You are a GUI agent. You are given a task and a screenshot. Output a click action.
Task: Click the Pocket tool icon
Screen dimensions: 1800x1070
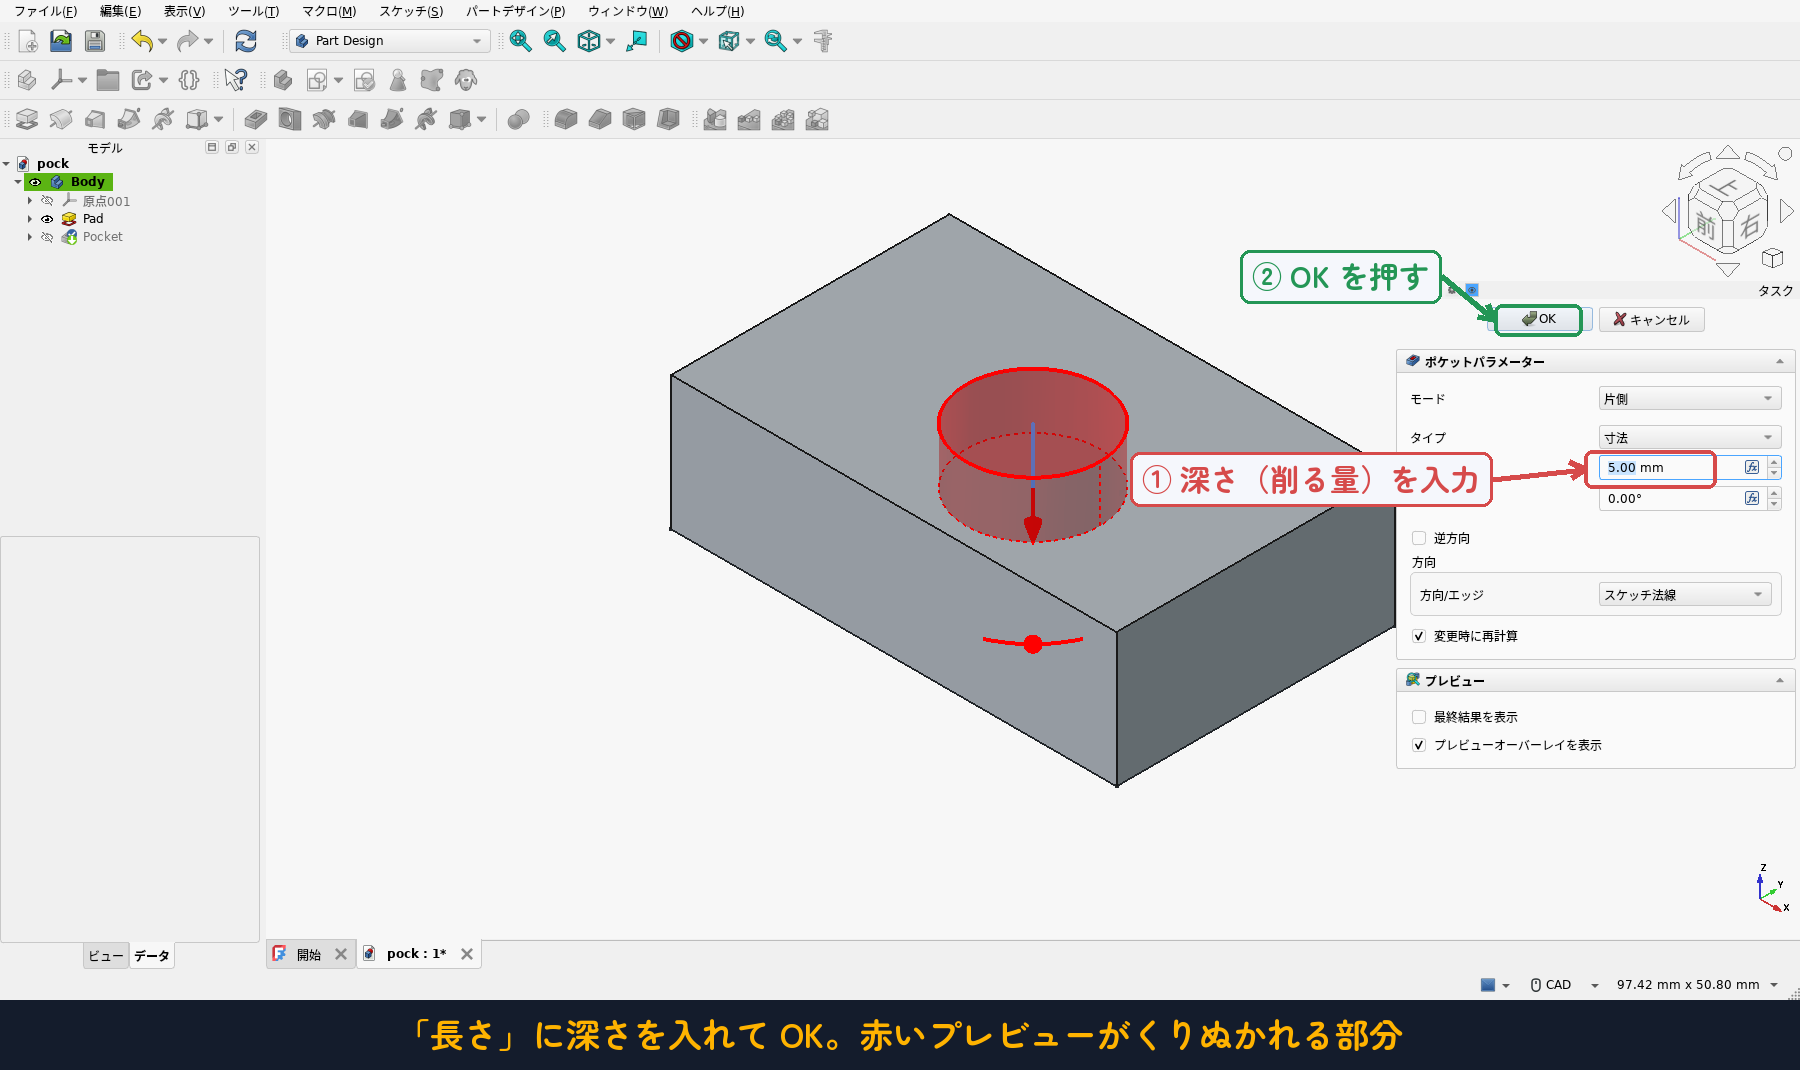pyautogui.click(x=256, y=120)
